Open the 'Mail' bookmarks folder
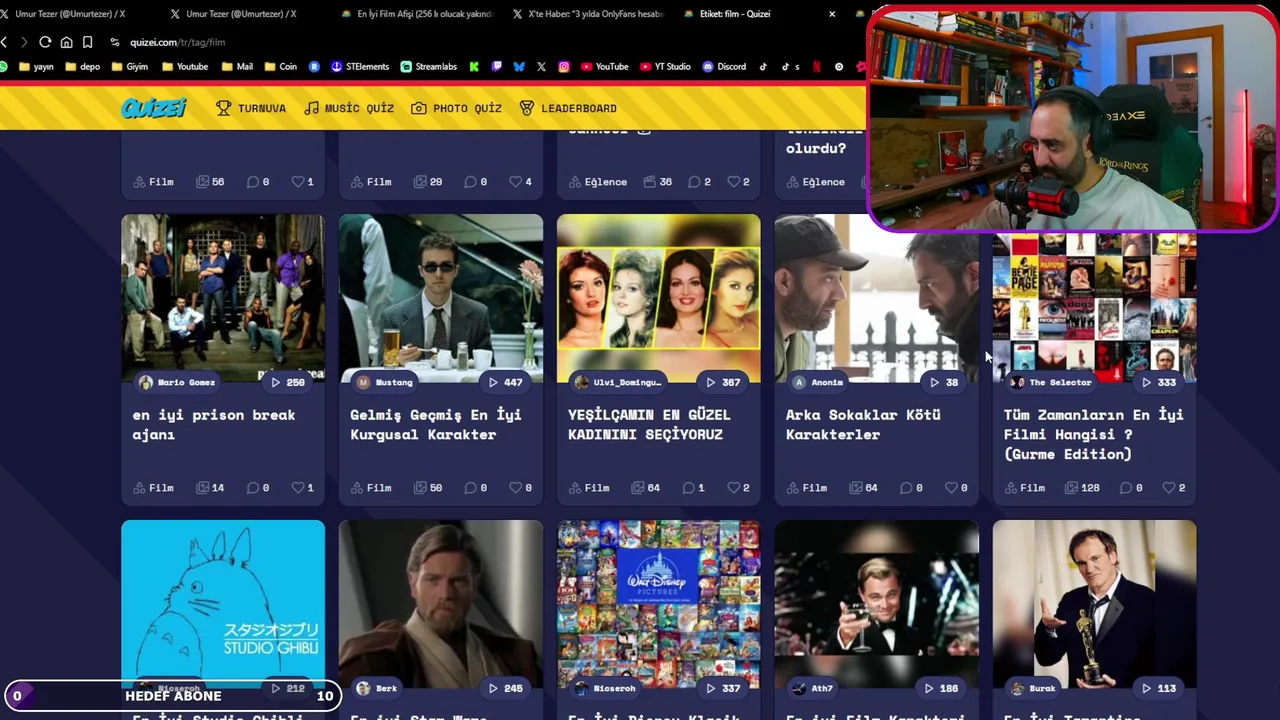This screenshot has width=1280, height=720. [237, 67]
